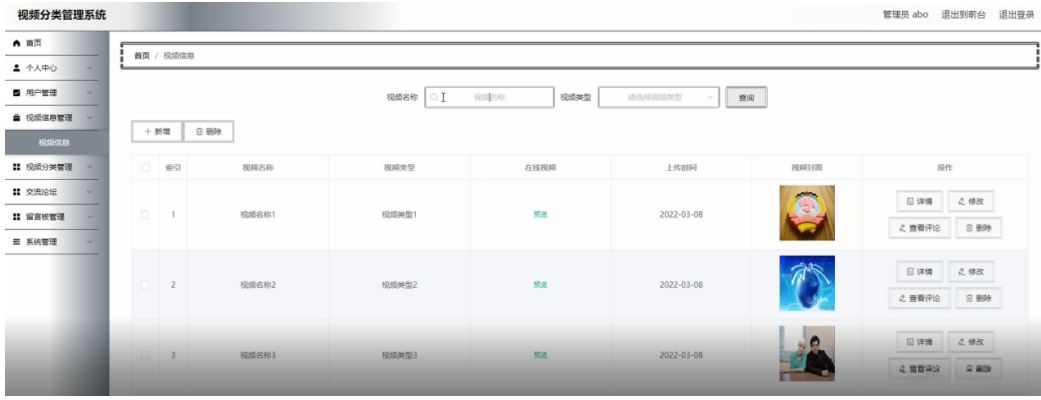Click the 视频类型3 cell
The width and height of the screenshot is (1041, 400).
[x=399, y=355]
